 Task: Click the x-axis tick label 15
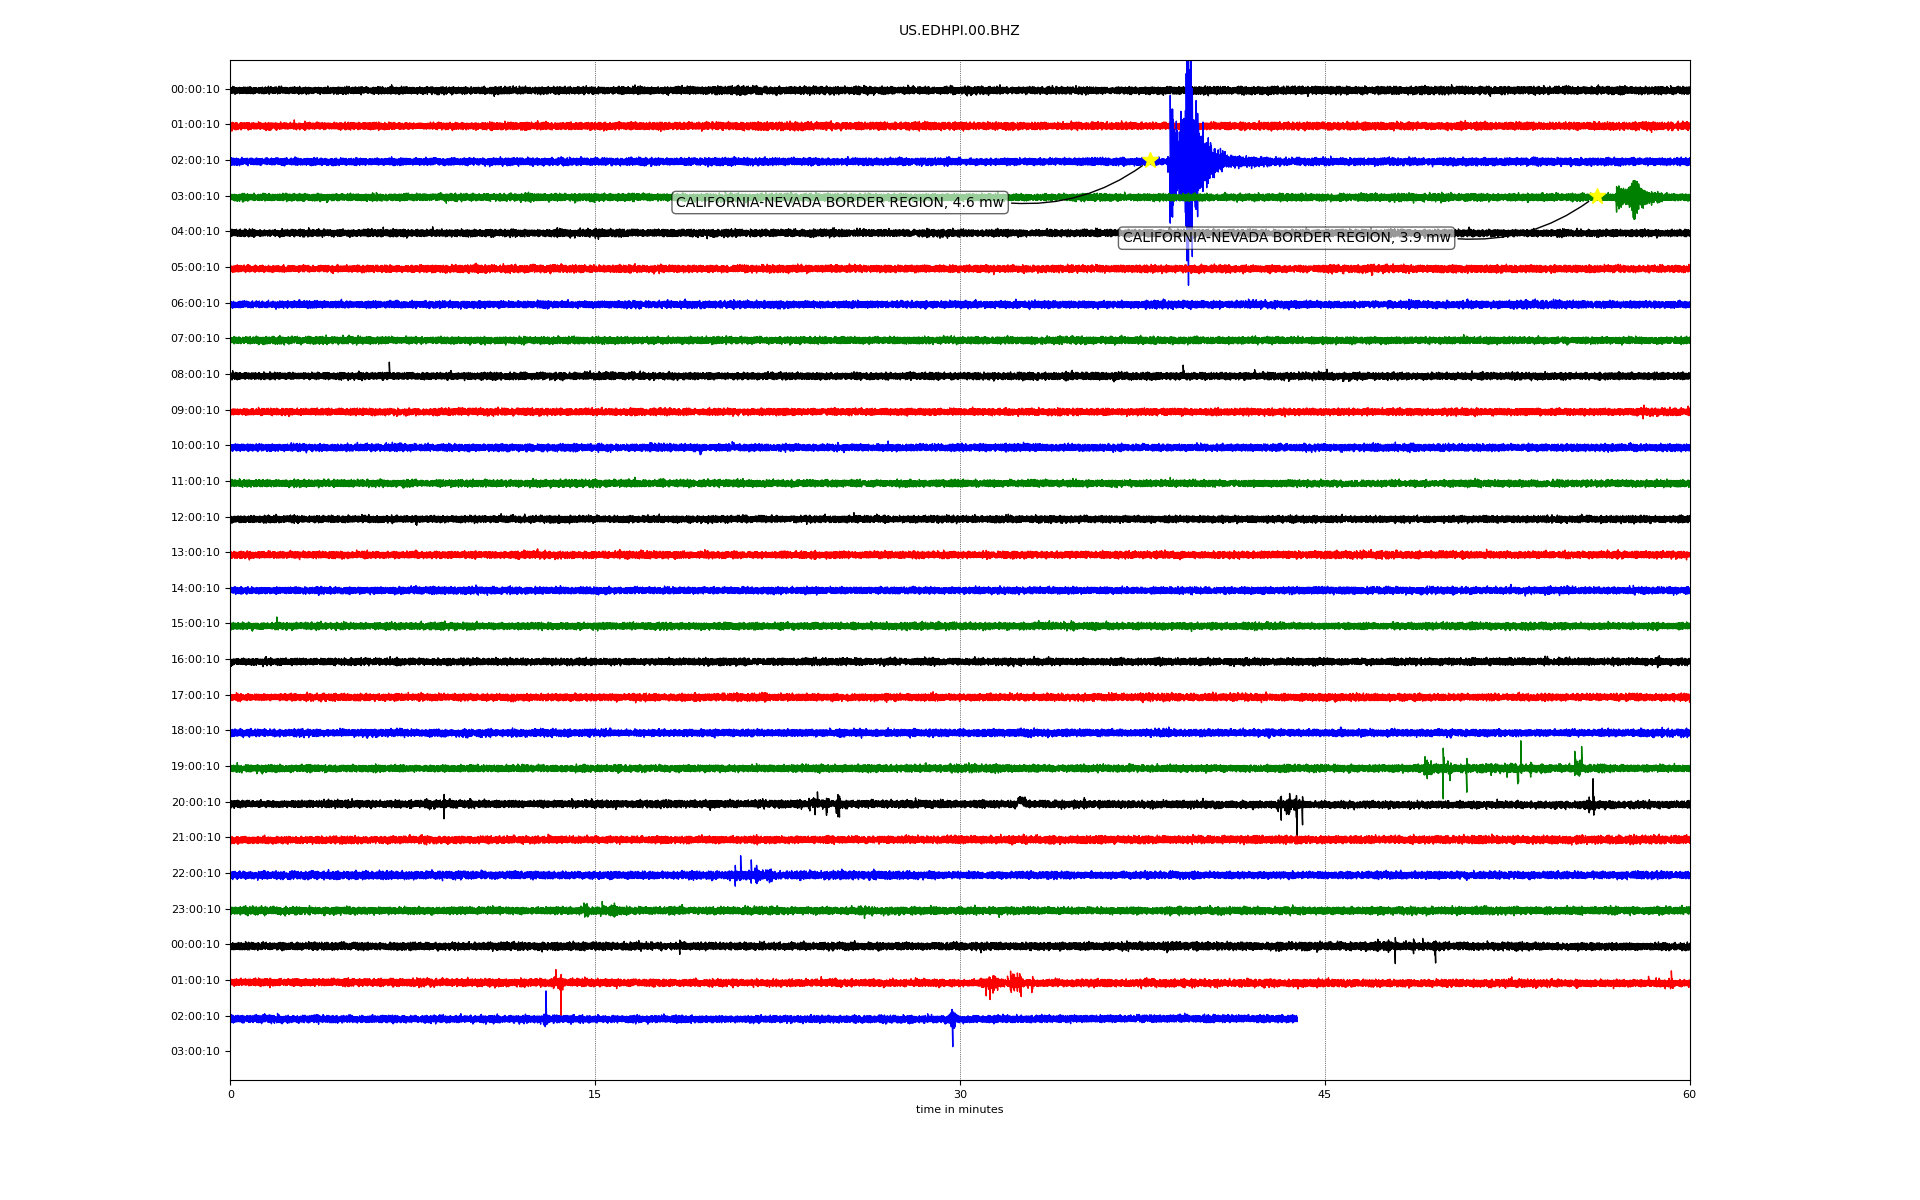pyautogui.click(x=595, y=1094)
